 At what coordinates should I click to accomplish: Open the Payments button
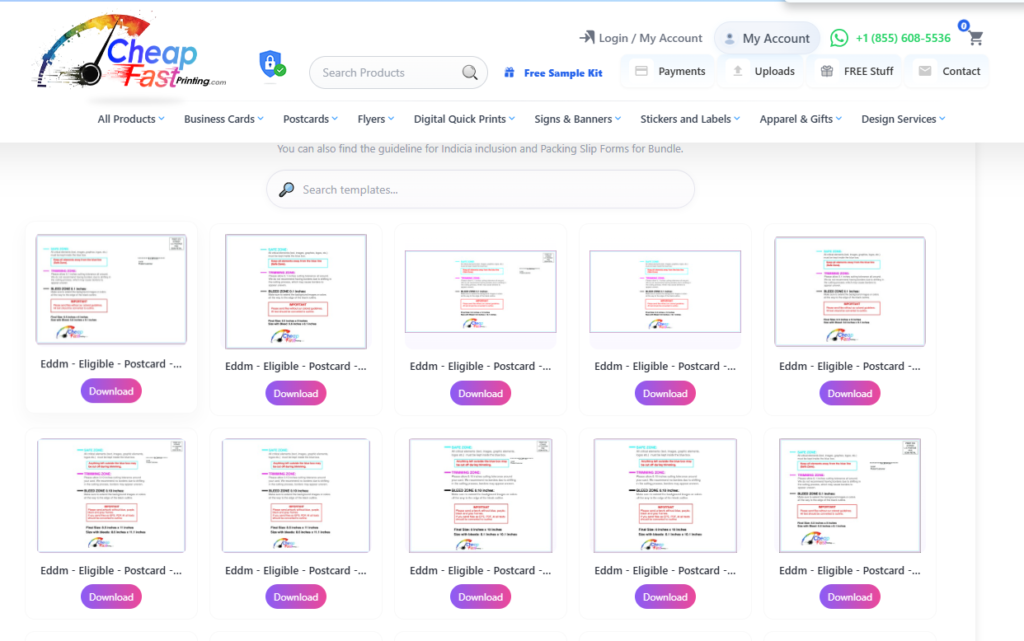[x=670, y=71]
